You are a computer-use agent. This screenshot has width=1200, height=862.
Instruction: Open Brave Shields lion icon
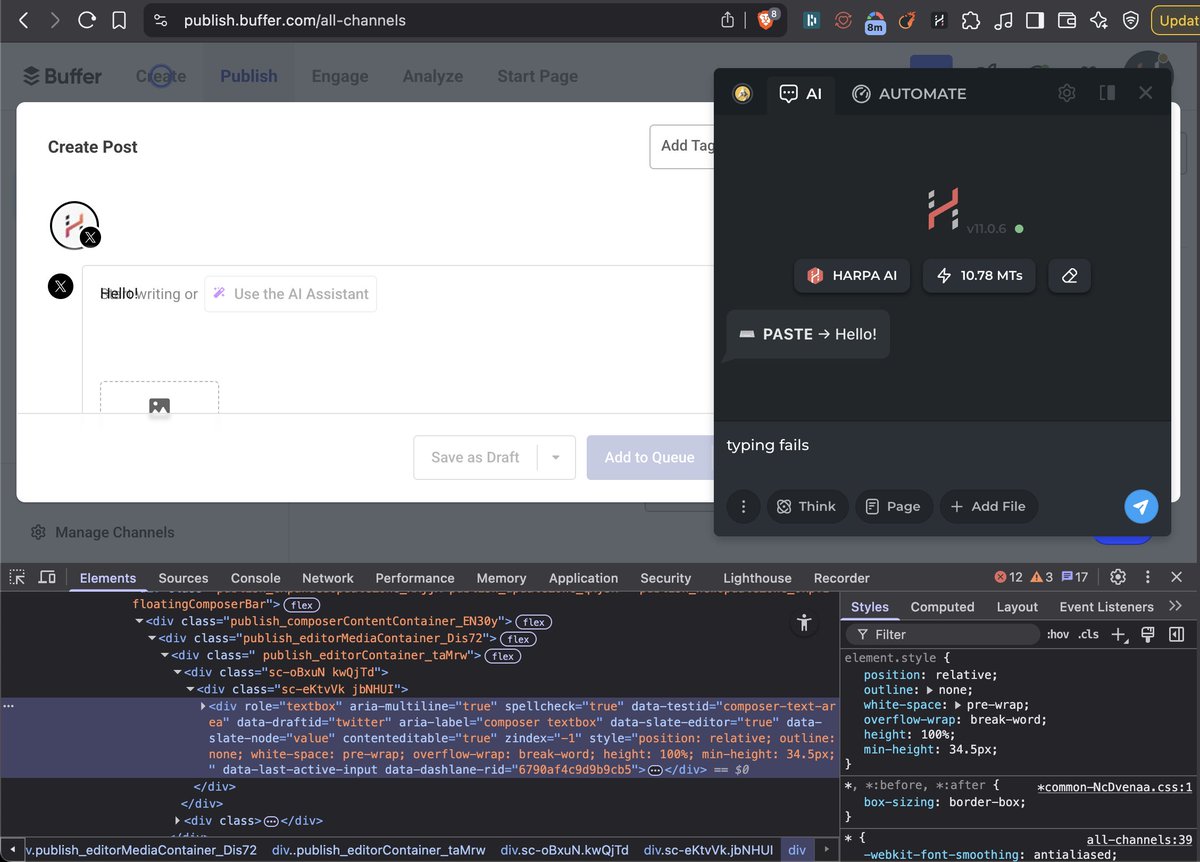(767, 20)
